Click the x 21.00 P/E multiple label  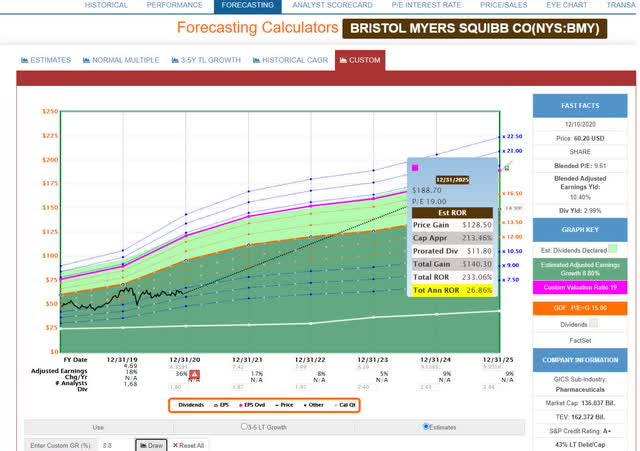(512, 151)
